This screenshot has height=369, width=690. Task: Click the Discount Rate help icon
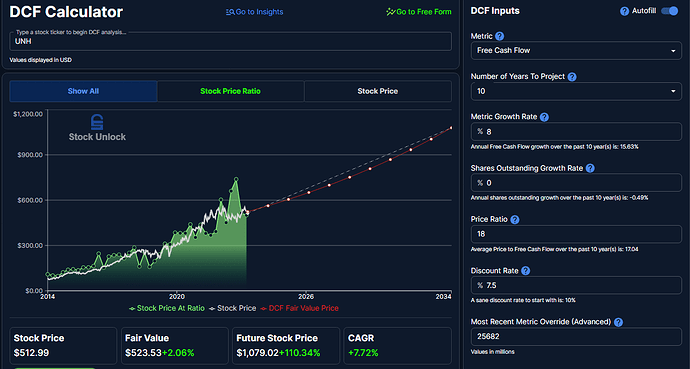525,271
